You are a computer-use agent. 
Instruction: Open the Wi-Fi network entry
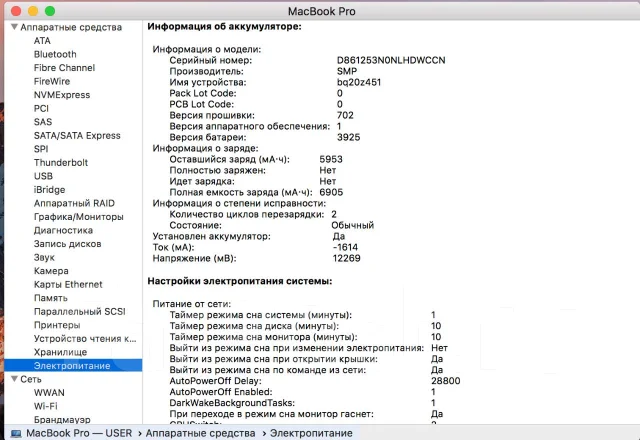pyautogui.click(x=46, y=406)
